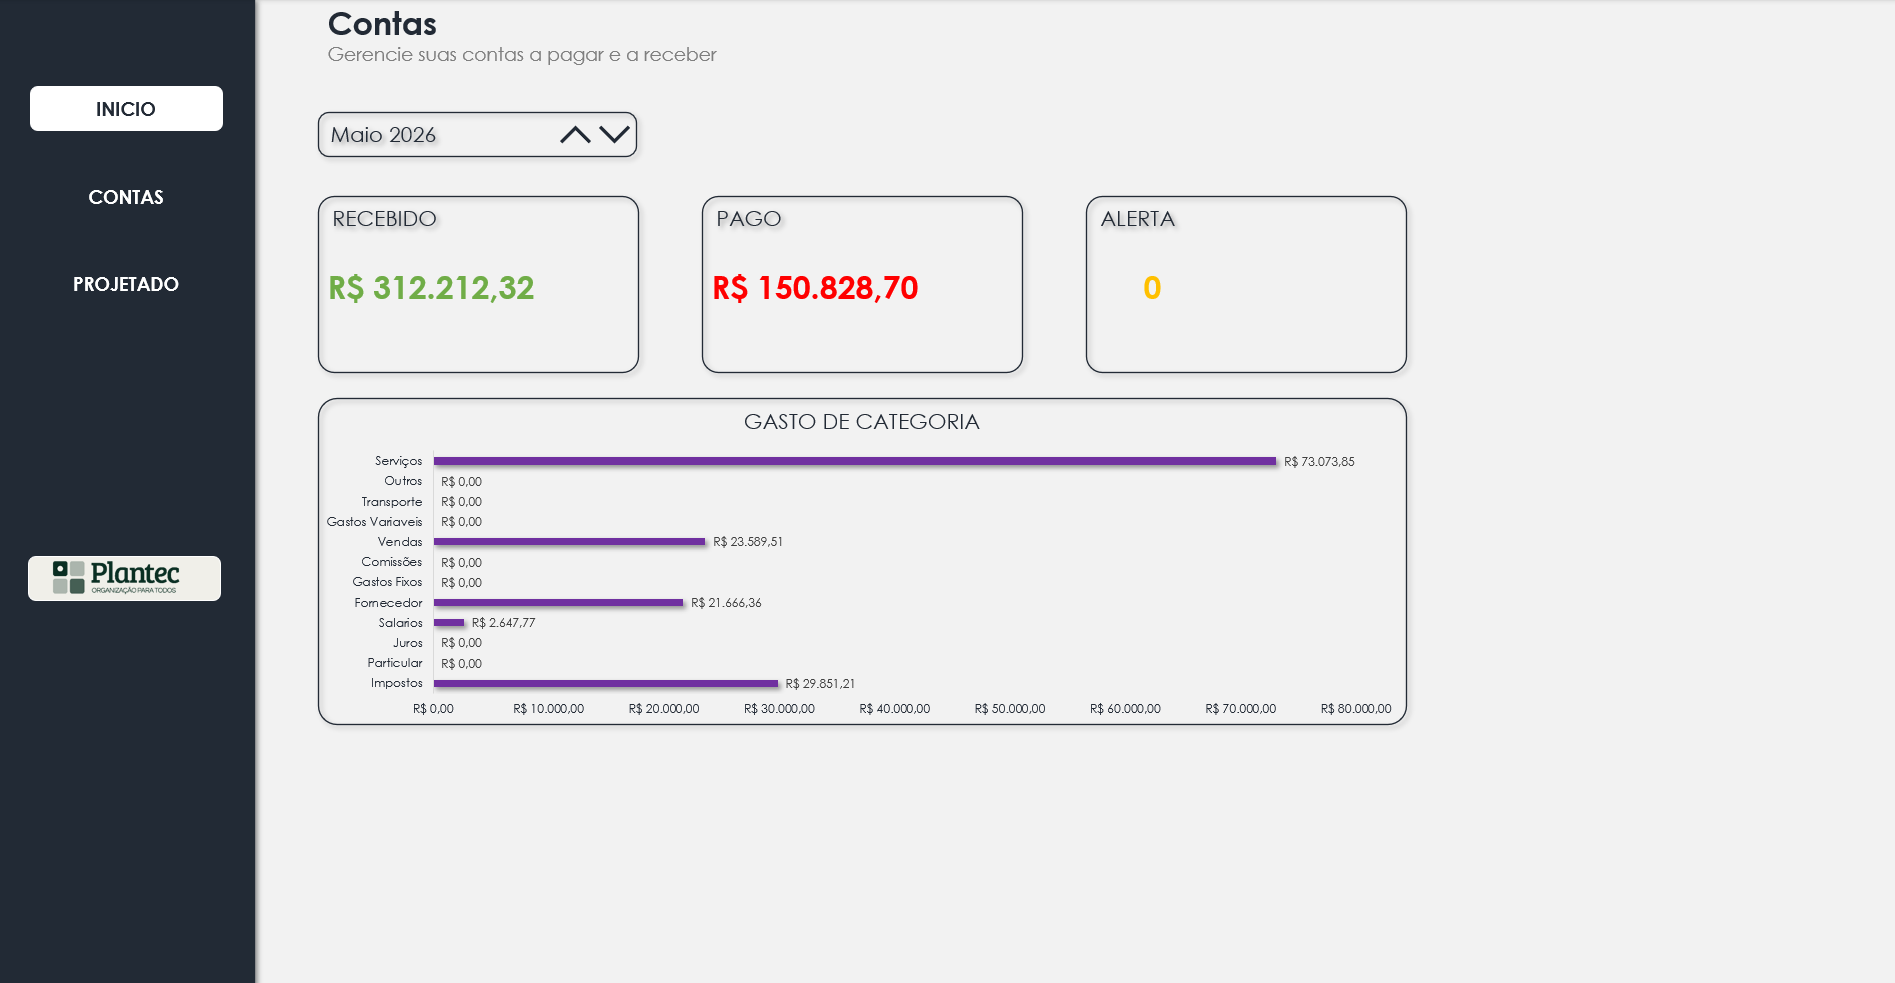Image resolution: width=1895 pixels, height=983 pixels.
Task: Open the PROJETADO section
Action: pyautogui.click(x=126, y=284)
